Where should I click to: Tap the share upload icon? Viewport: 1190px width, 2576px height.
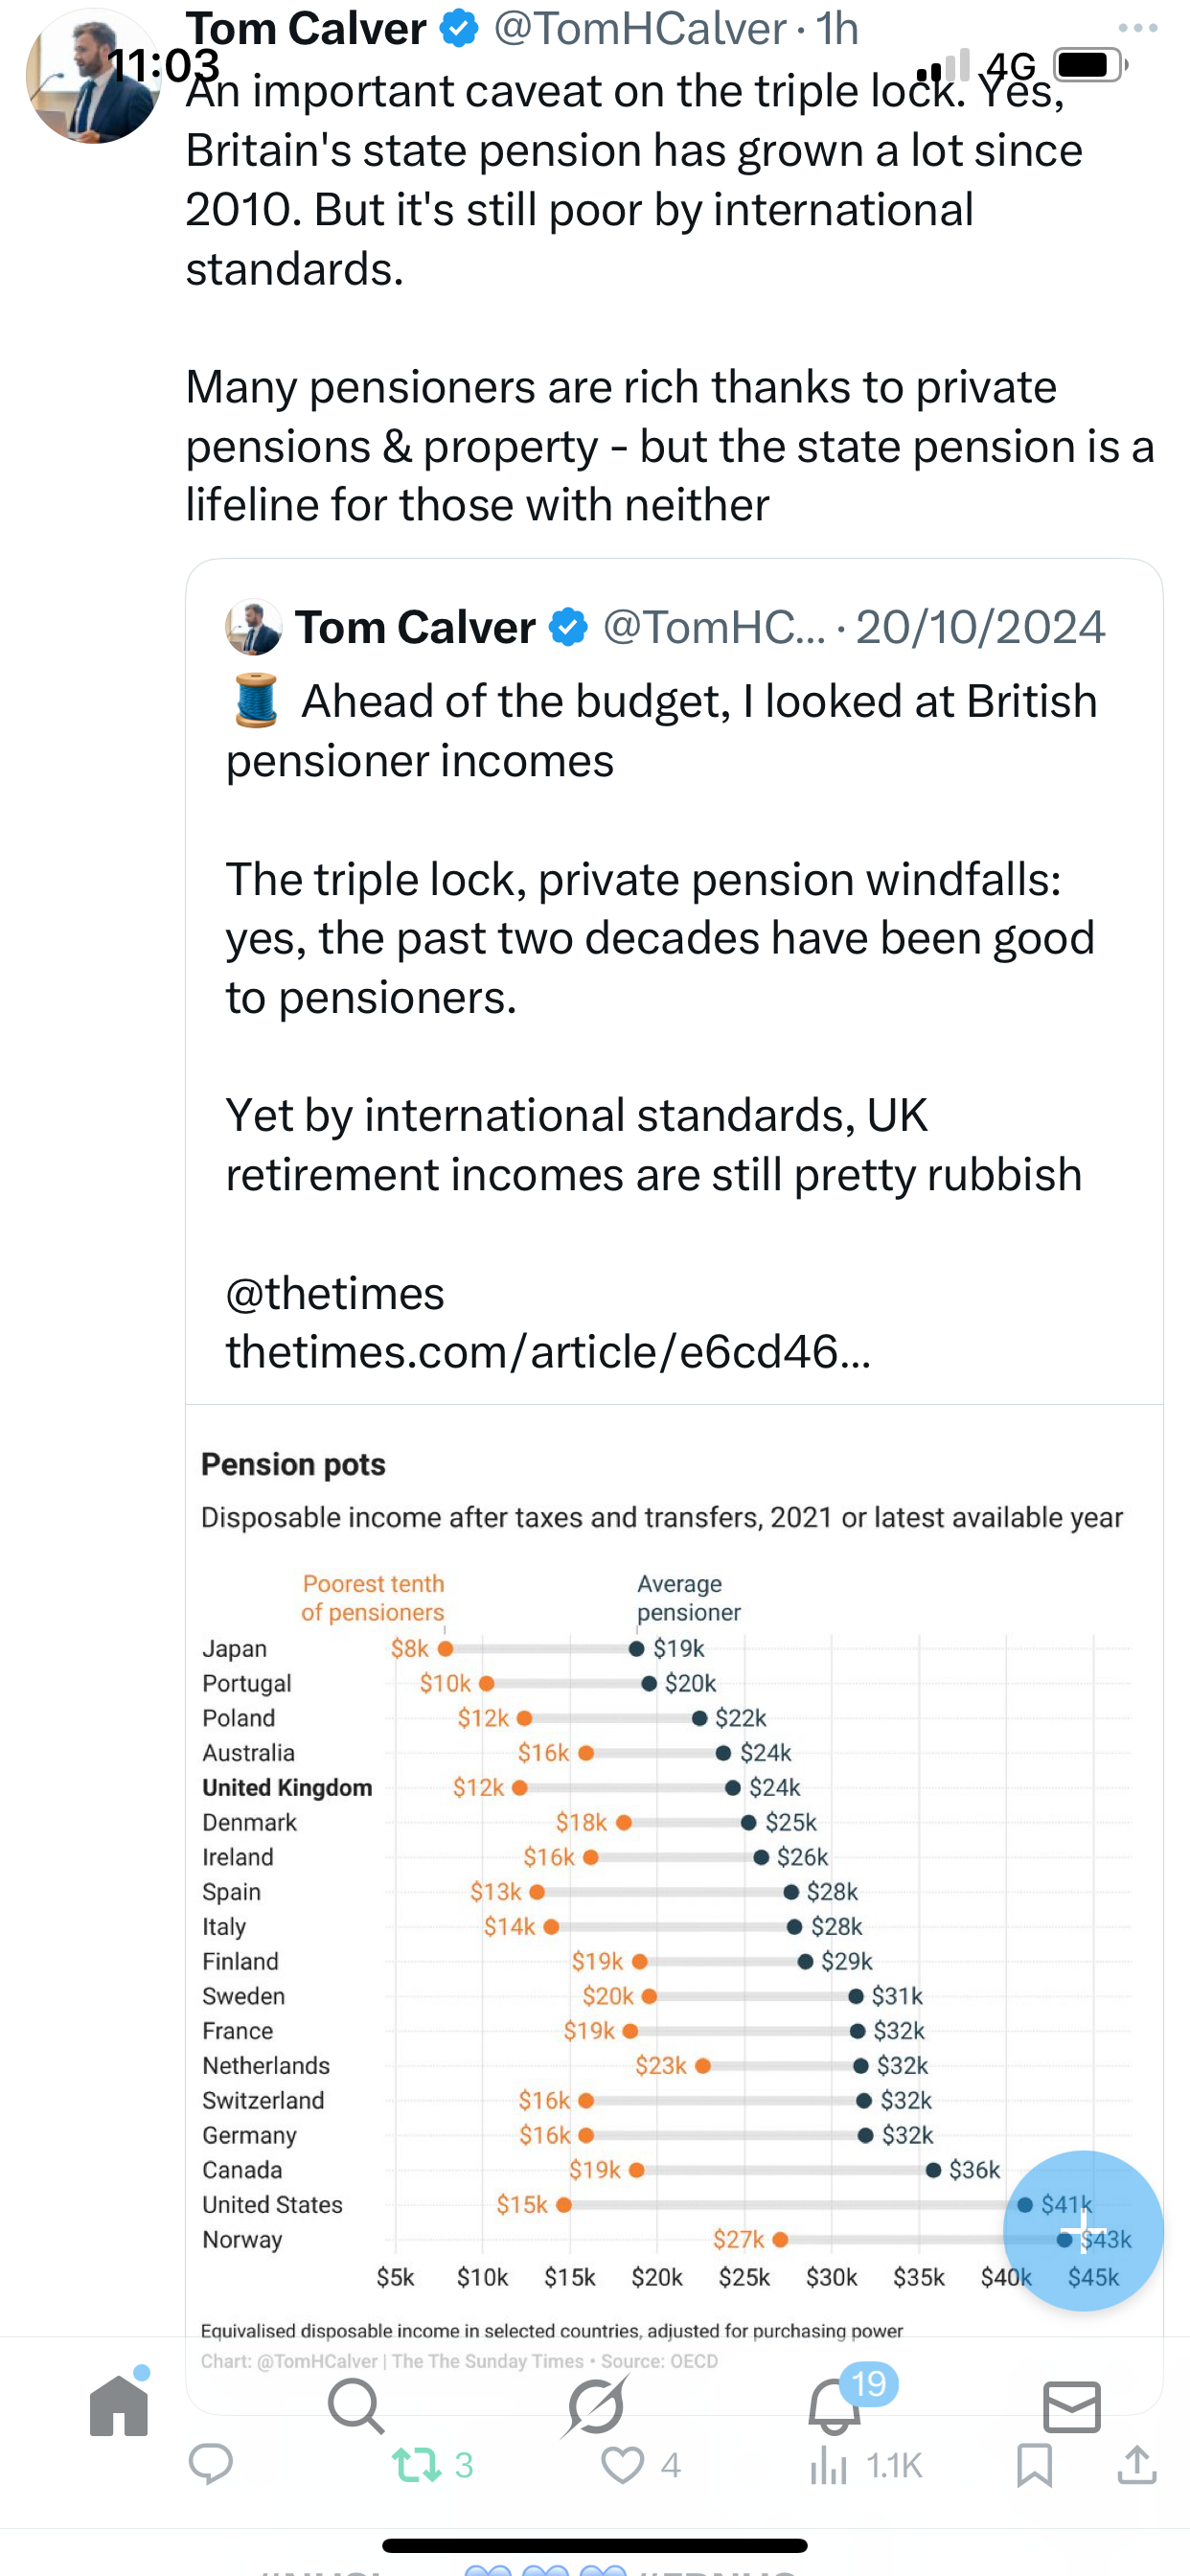1137,2465
